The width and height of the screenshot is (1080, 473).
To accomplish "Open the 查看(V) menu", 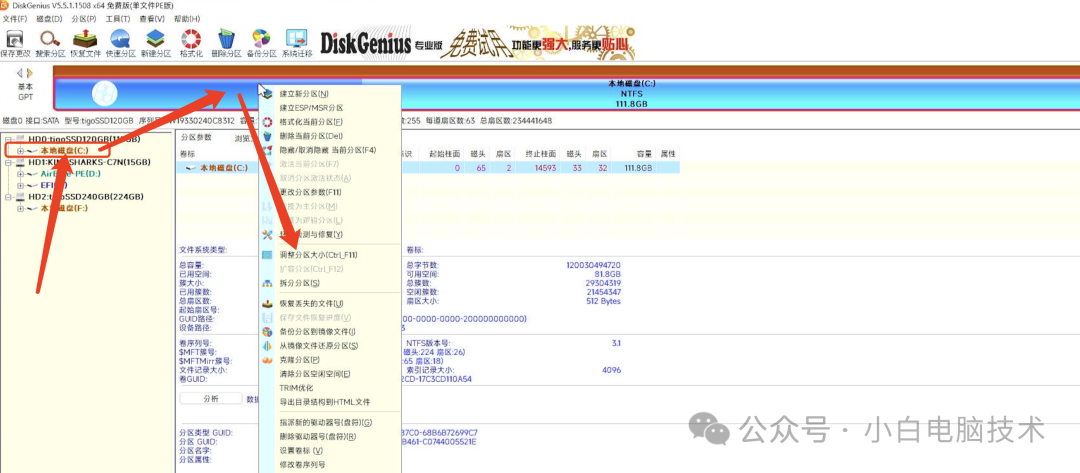I will [x=152, y=19].
